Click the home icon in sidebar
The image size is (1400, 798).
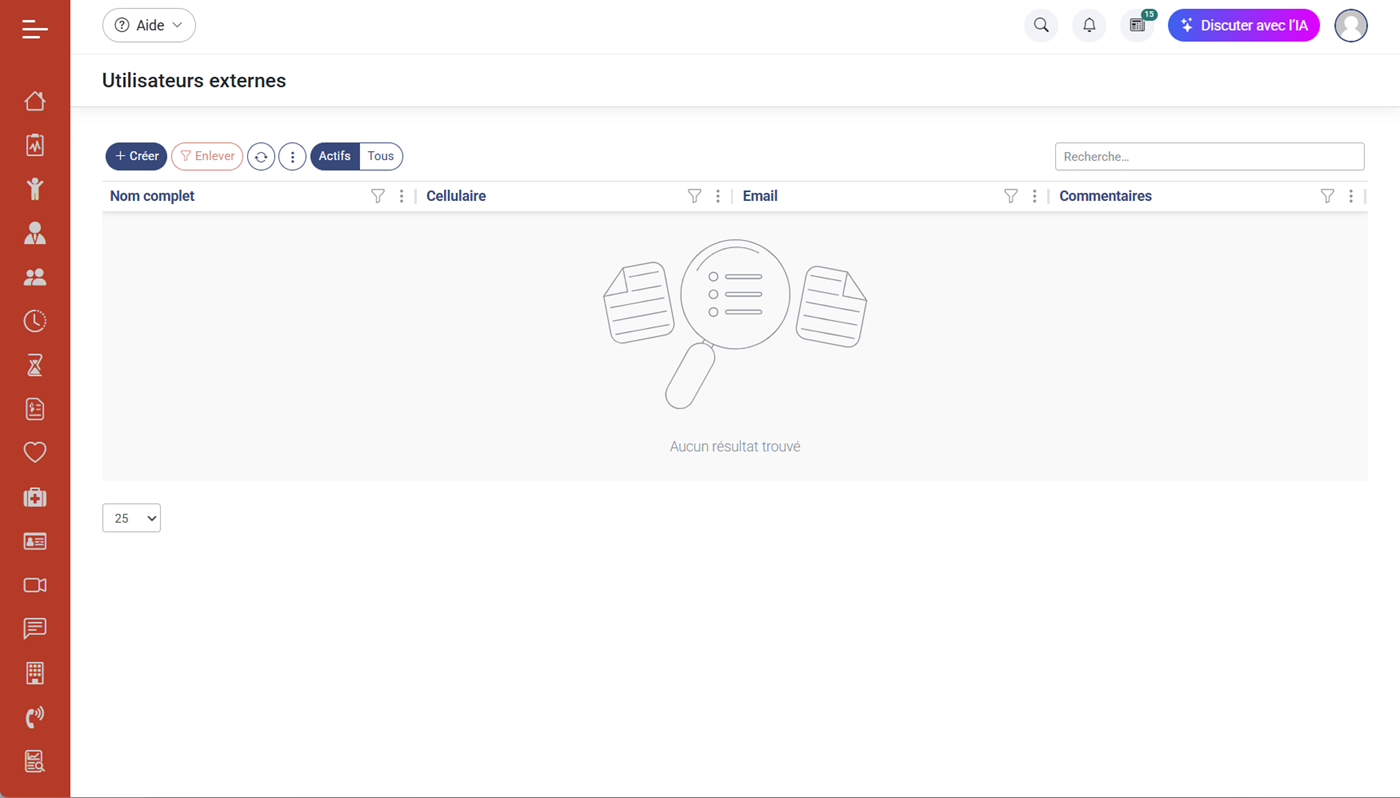click(35, 101)
